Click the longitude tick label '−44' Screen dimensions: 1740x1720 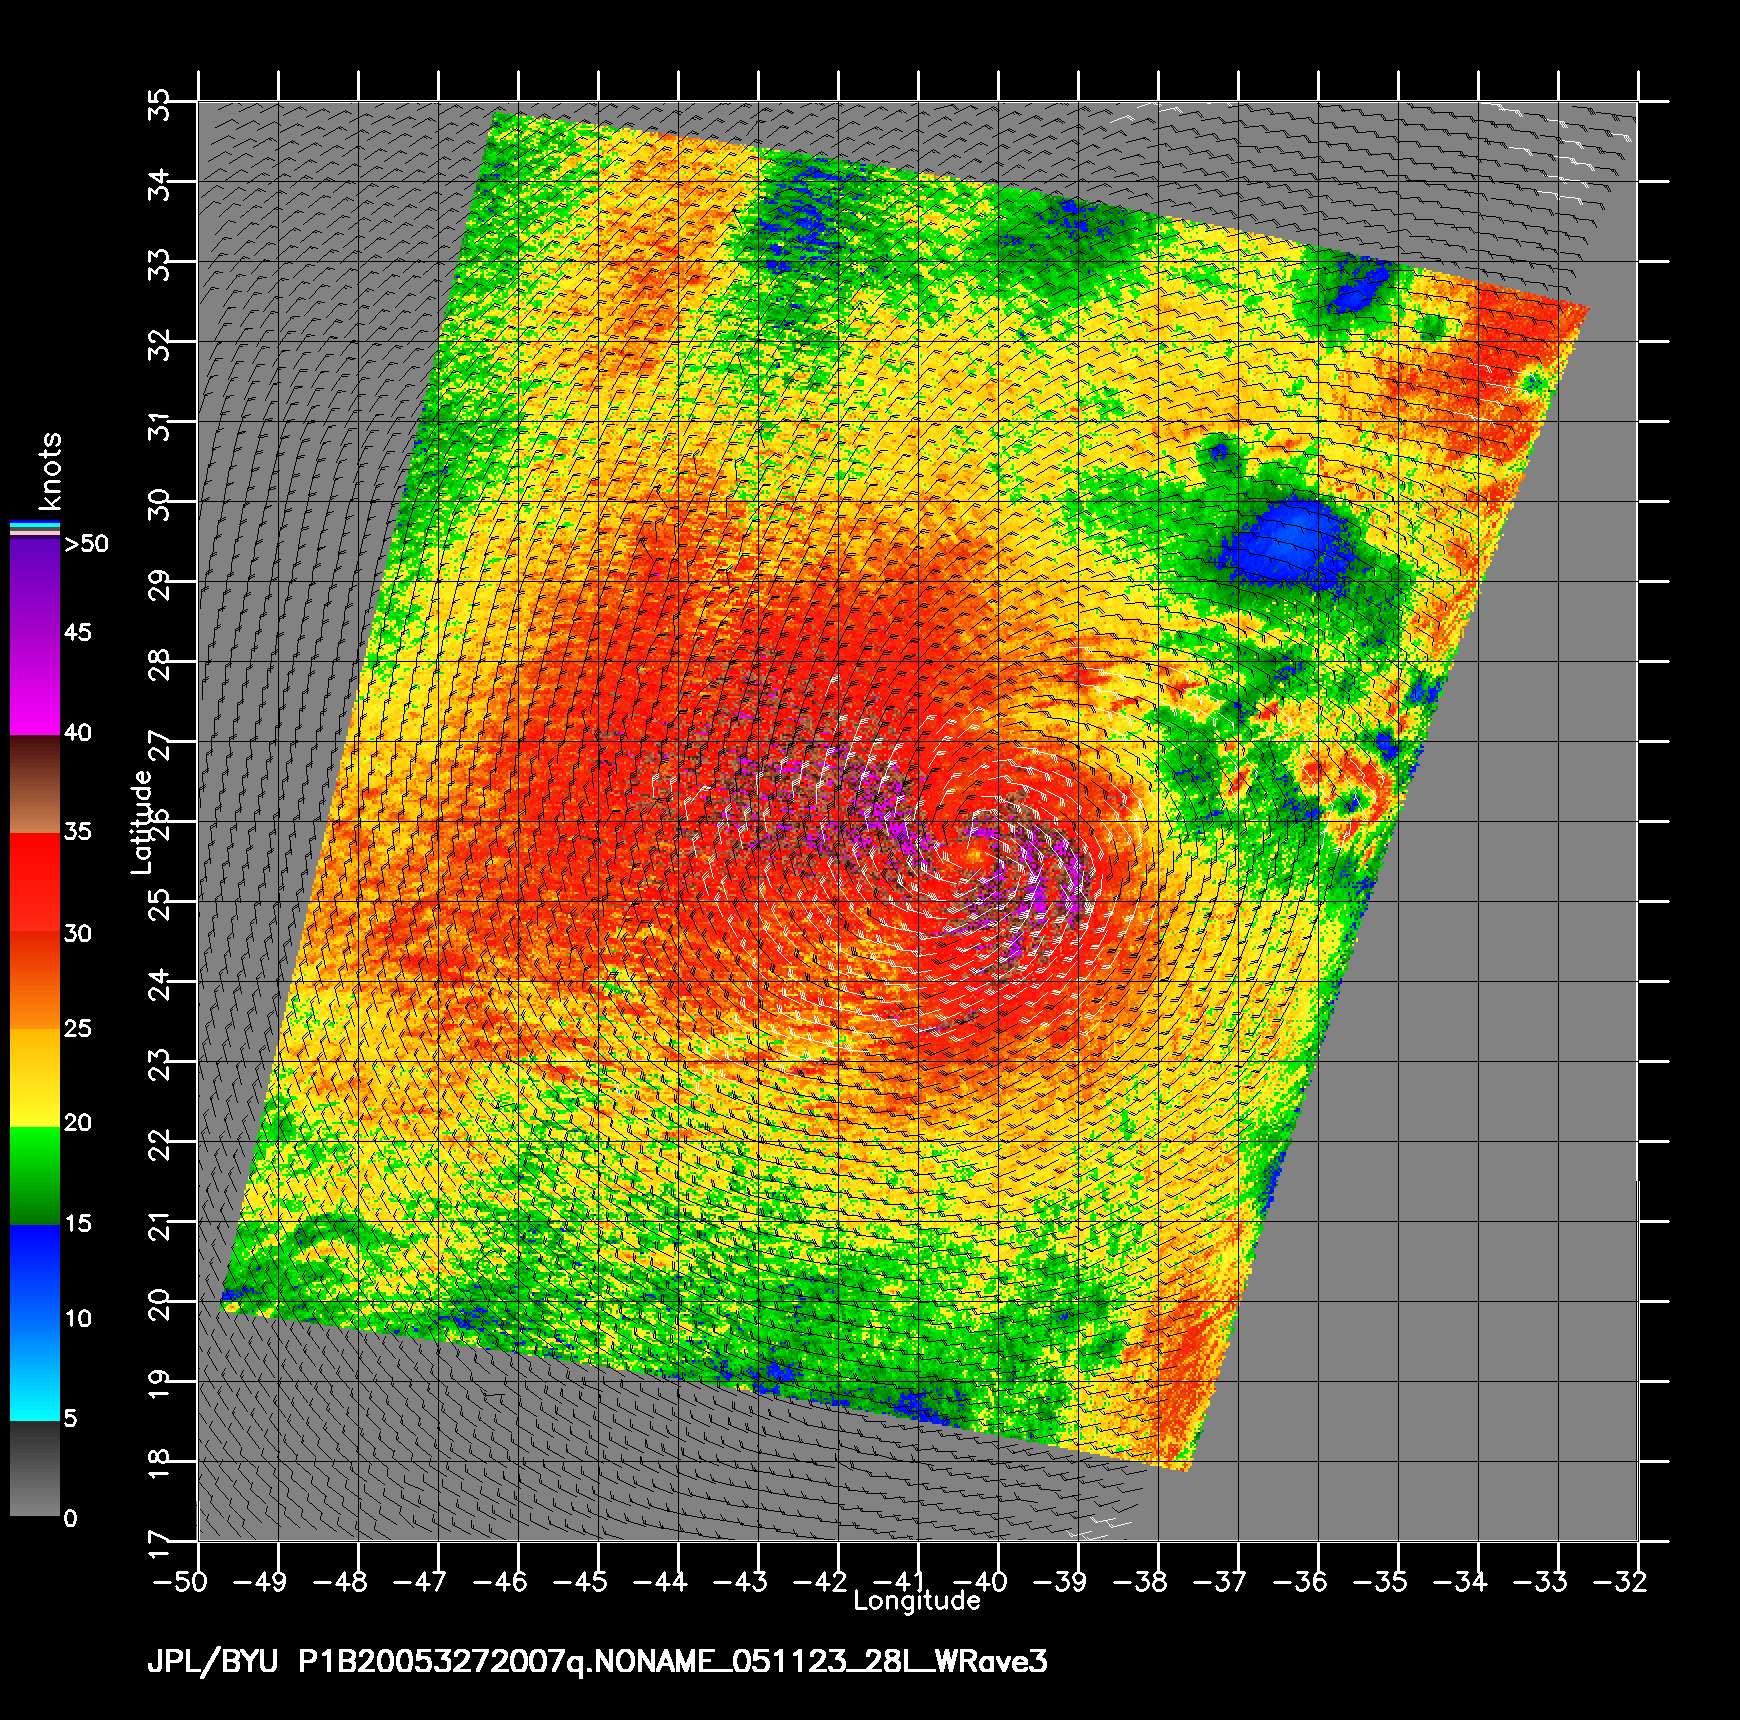pos(660,1581)
